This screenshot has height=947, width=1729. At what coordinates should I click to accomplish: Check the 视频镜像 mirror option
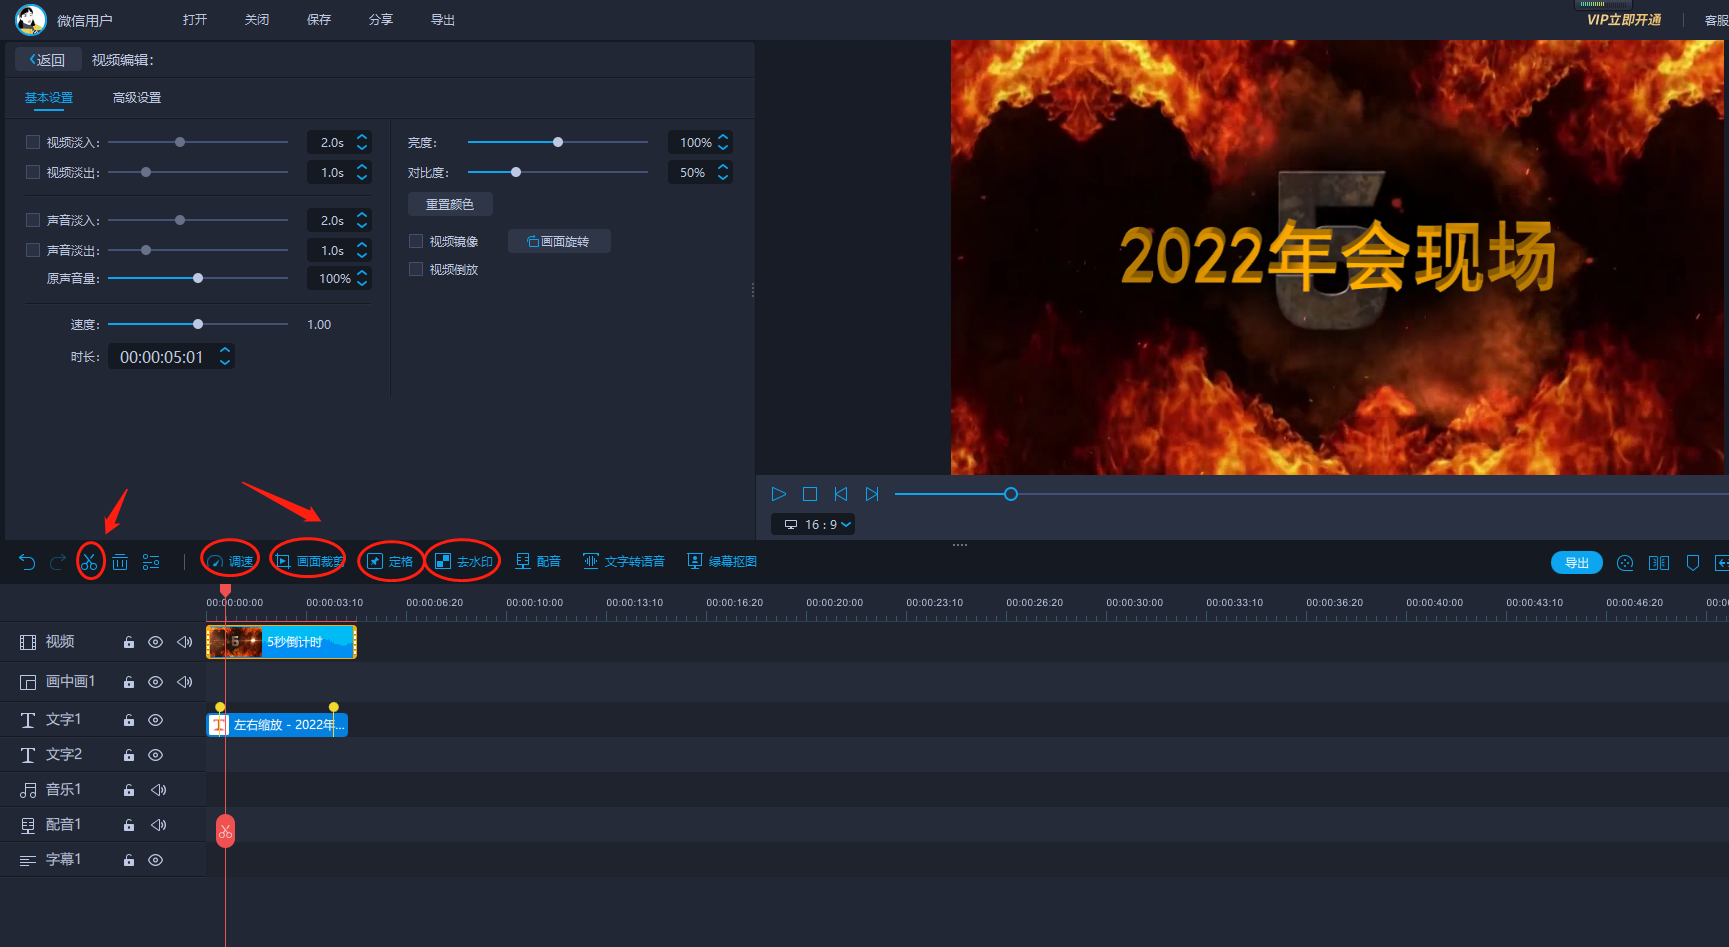click(x=416, y=241)
